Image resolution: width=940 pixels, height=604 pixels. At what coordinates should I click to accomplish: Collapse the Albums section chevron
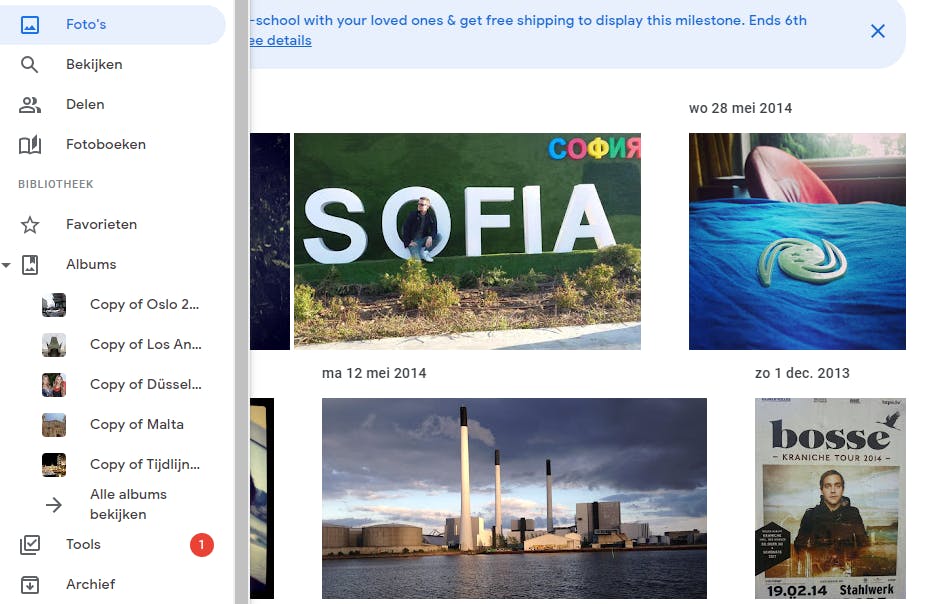[6, 264]
